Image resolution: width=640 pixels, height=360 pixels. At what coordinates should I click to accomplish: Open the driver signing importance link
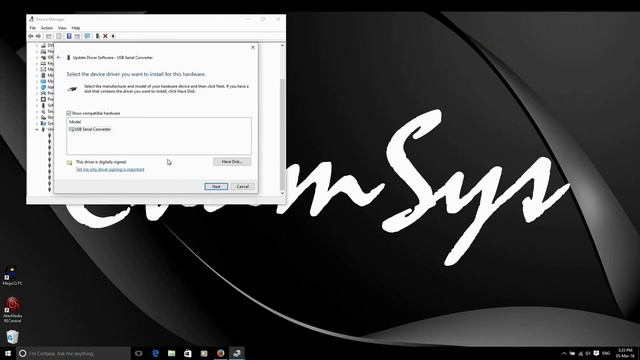110,169
